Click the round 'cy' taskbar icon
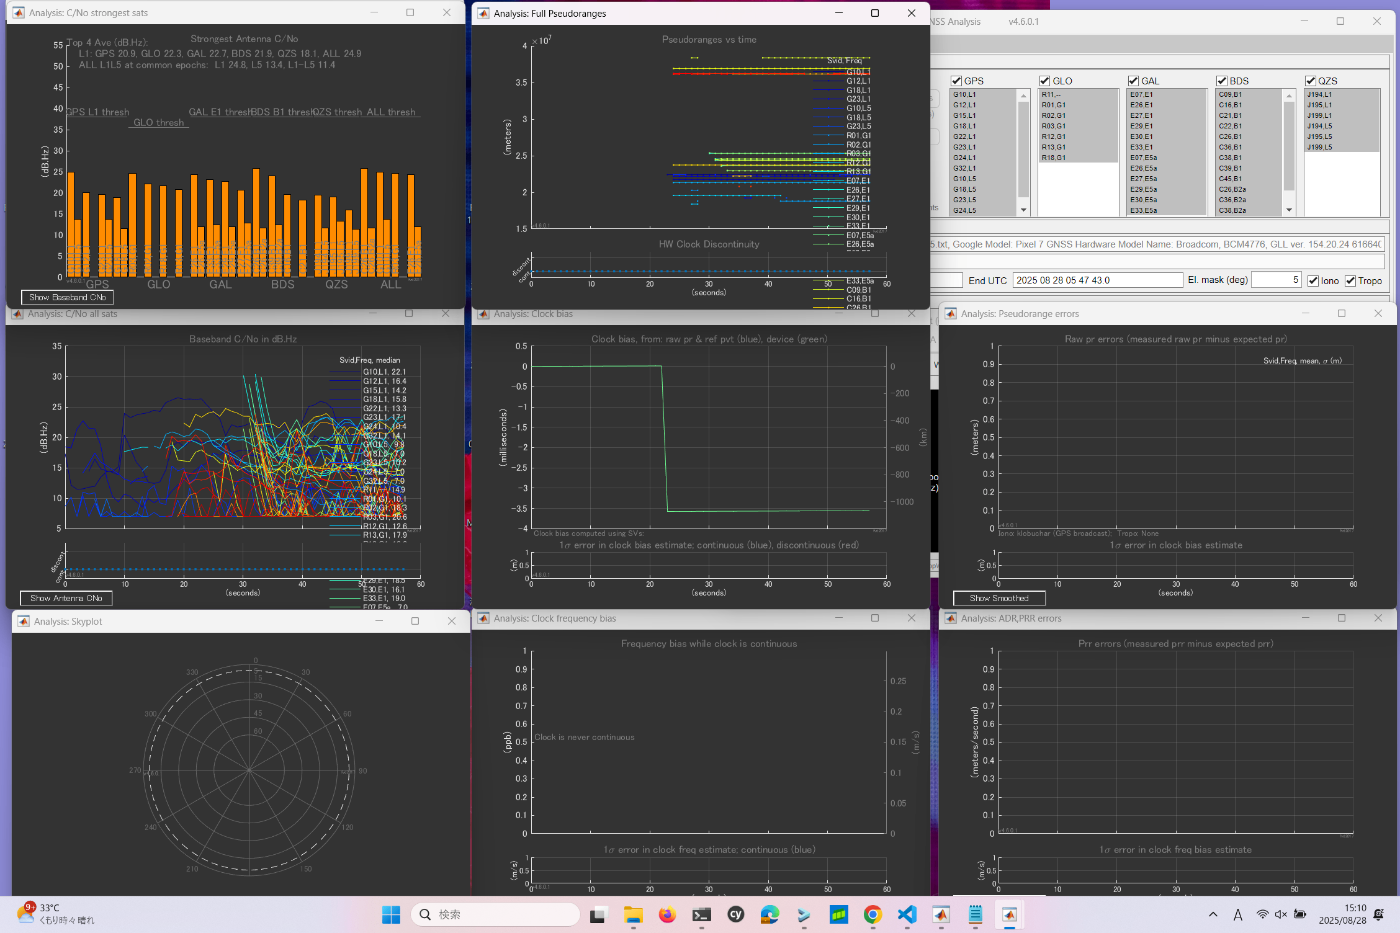 click(x=736, y=914)
